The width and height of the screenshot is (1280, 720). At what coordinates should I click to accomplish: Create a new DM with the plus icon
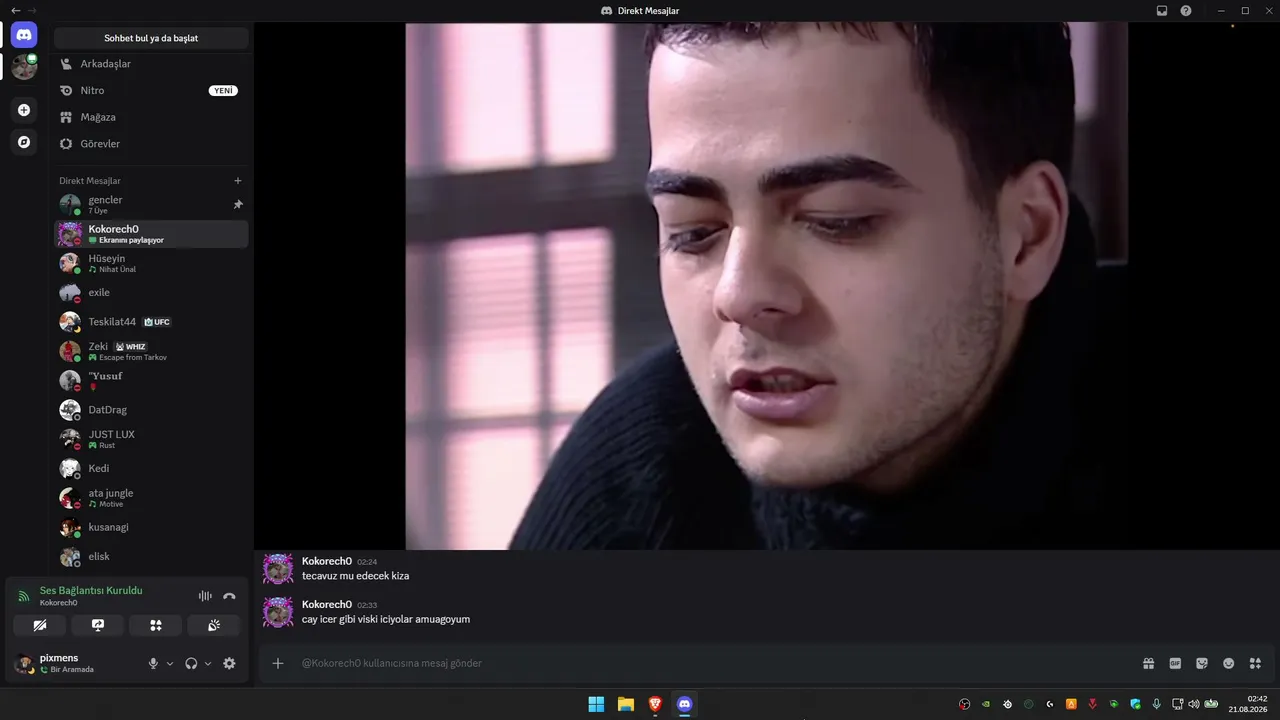click(x=238, y=181)
